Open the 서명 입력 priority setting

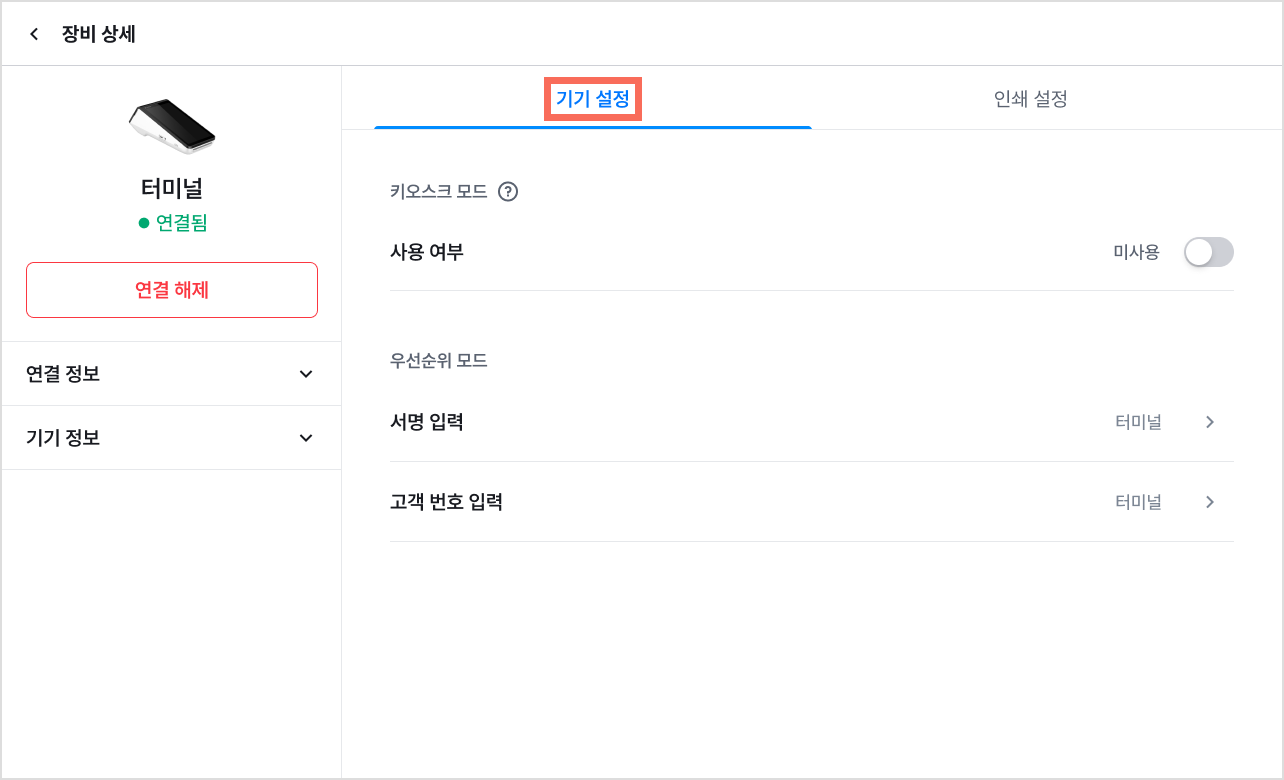pos(812,422)
